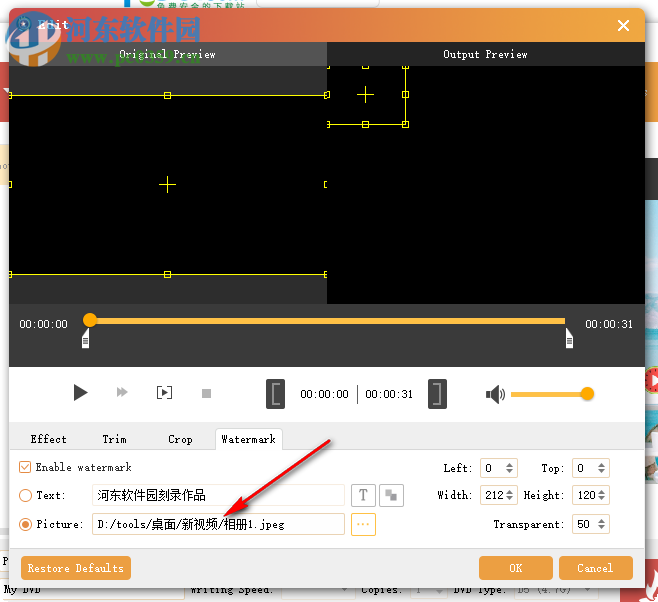Click the volume slider handle

587,394
